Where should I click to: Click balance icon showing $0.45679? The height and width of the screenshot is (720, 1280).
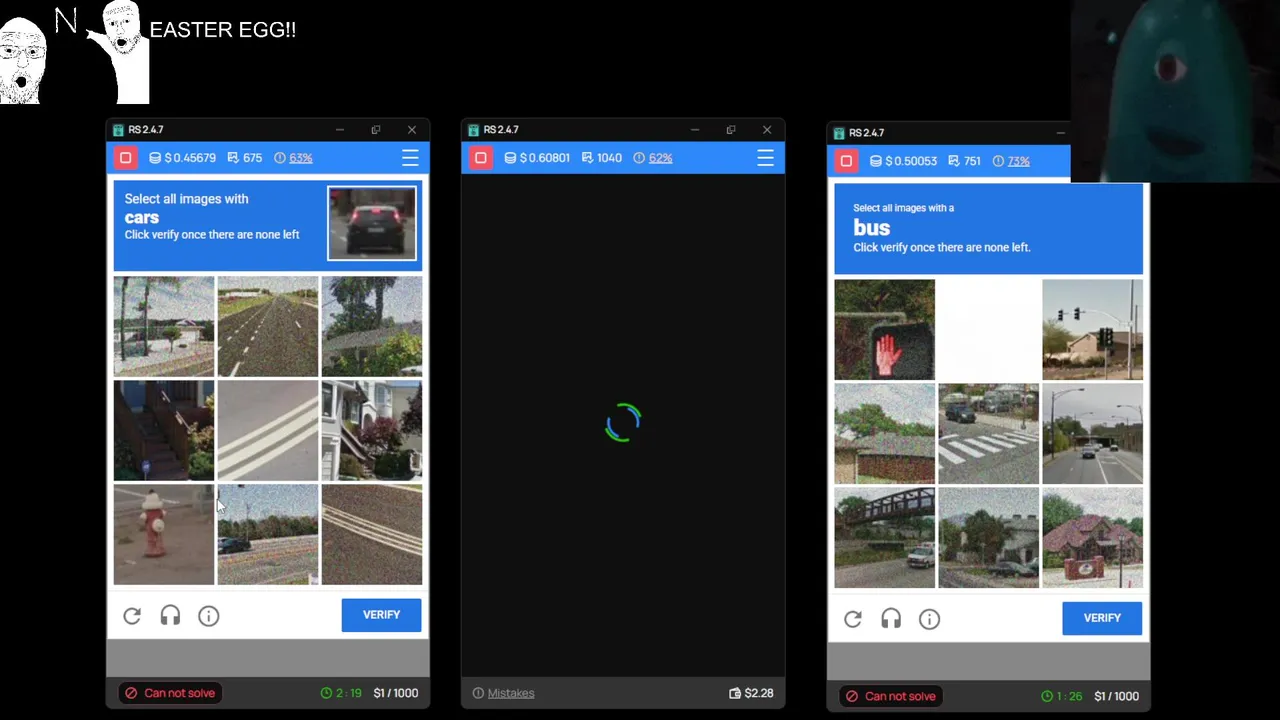tap(155, 158)
